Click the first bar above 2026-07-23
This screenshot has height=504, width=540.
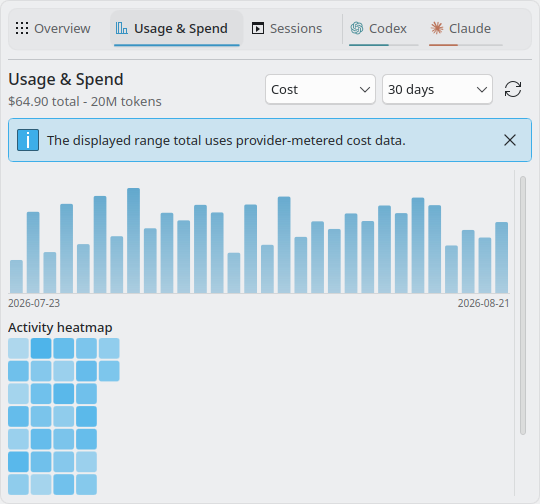tap(17, 277)
